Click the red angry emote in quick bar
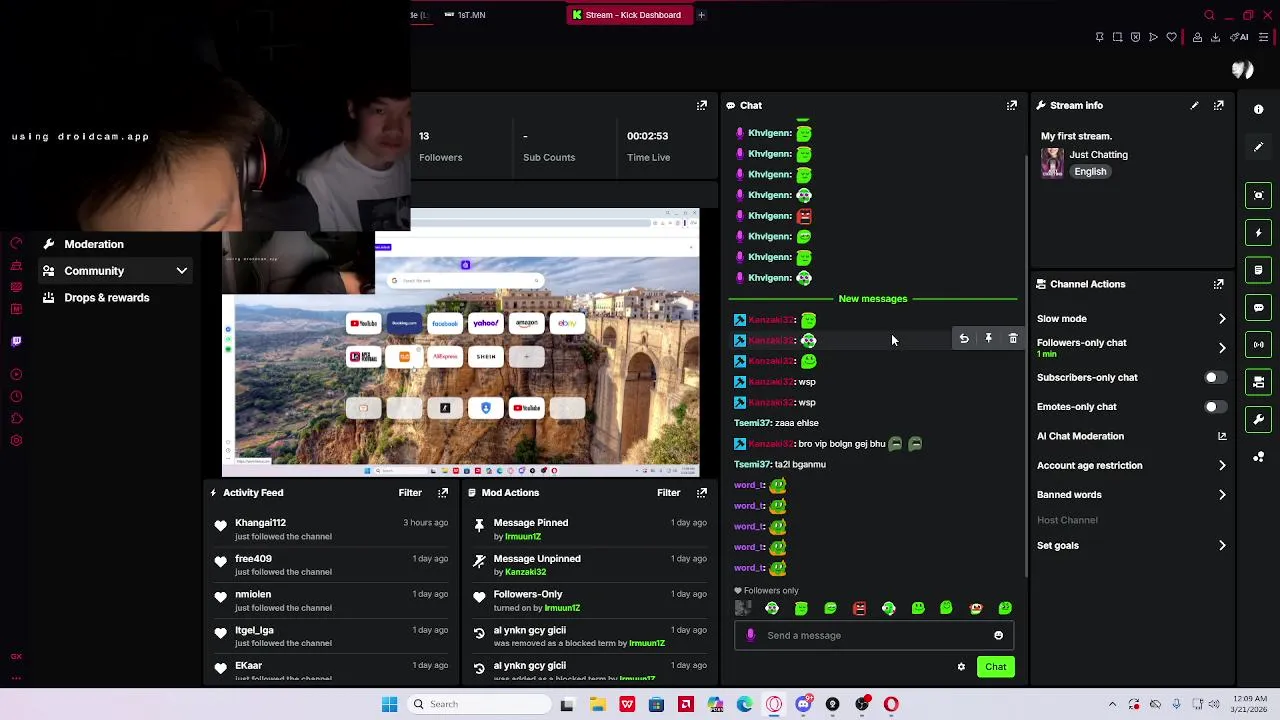Image resolution: width=1280 pixels, height=720 pixels. (x=859, y=608)
